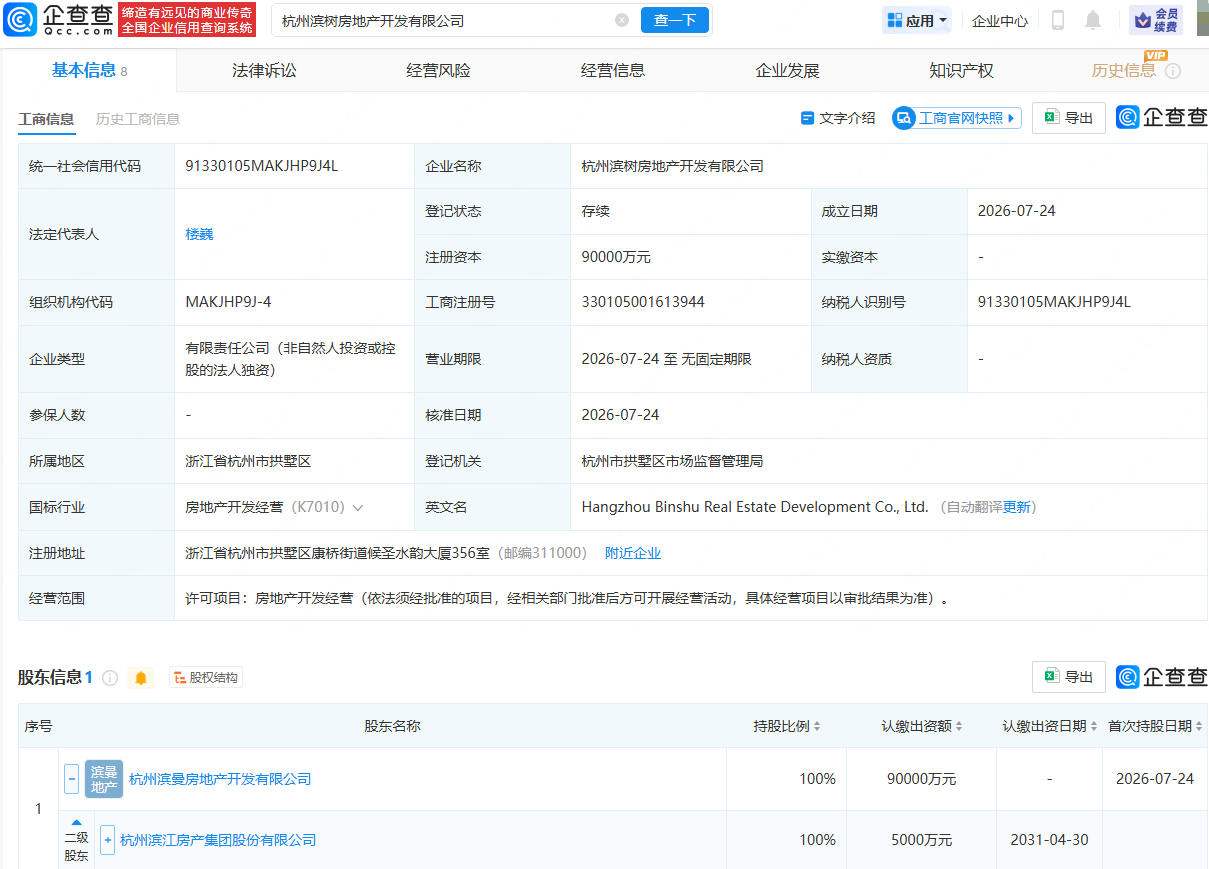This screenshot has width=1209, height=869.
Task: Open 杭州滨曼房地产开发有限公司 shareholder link
Action: click(x=220, y=779)
